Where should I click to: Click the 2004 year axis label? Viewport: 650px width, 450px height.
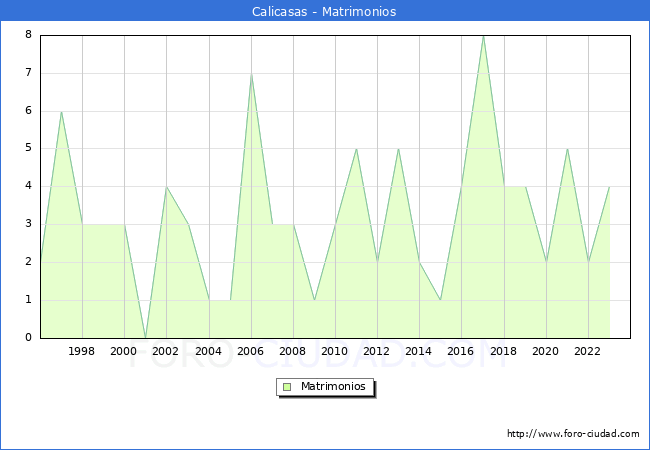click(208, 351)
